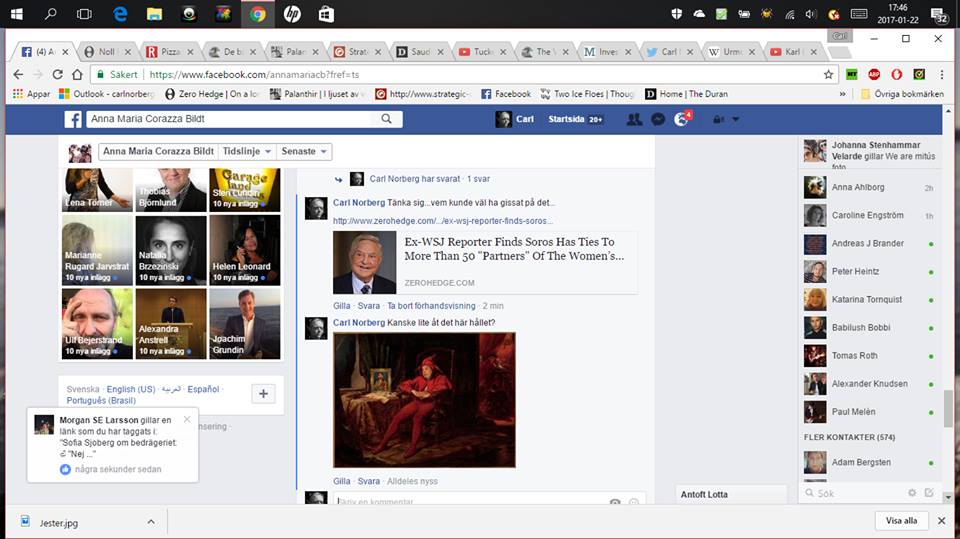Open the chat settings gear icon
The image size is (960, 539).
pos(911,493)
